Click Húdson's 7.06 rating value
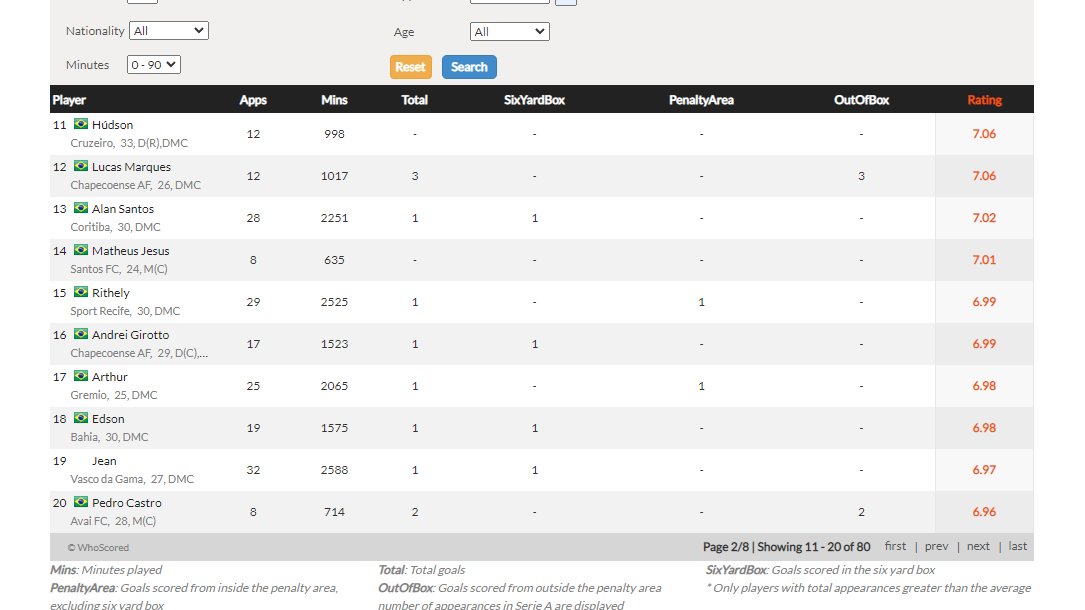 click(984, 133)
